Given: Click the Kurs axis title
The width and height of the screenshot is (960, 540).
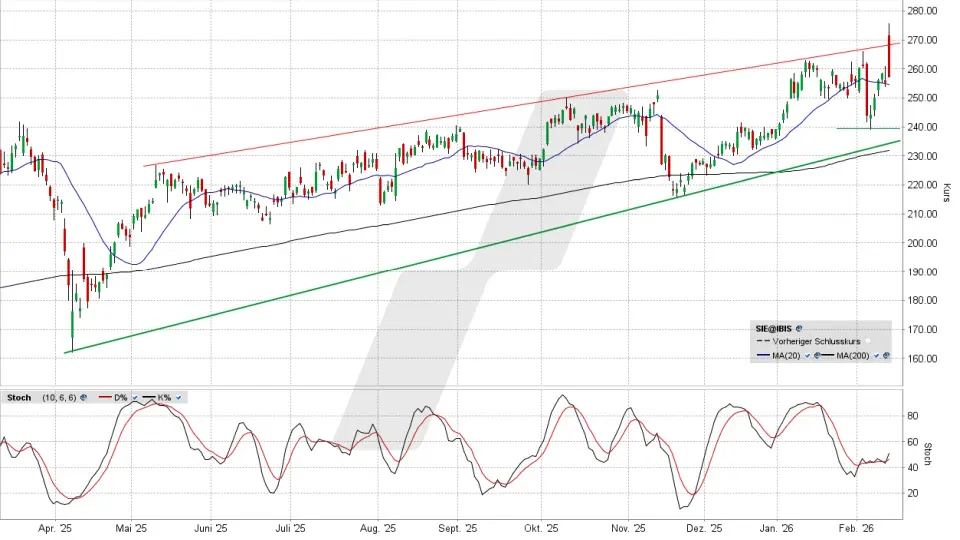Looking at the screenshot, I should tap(947, 192).
